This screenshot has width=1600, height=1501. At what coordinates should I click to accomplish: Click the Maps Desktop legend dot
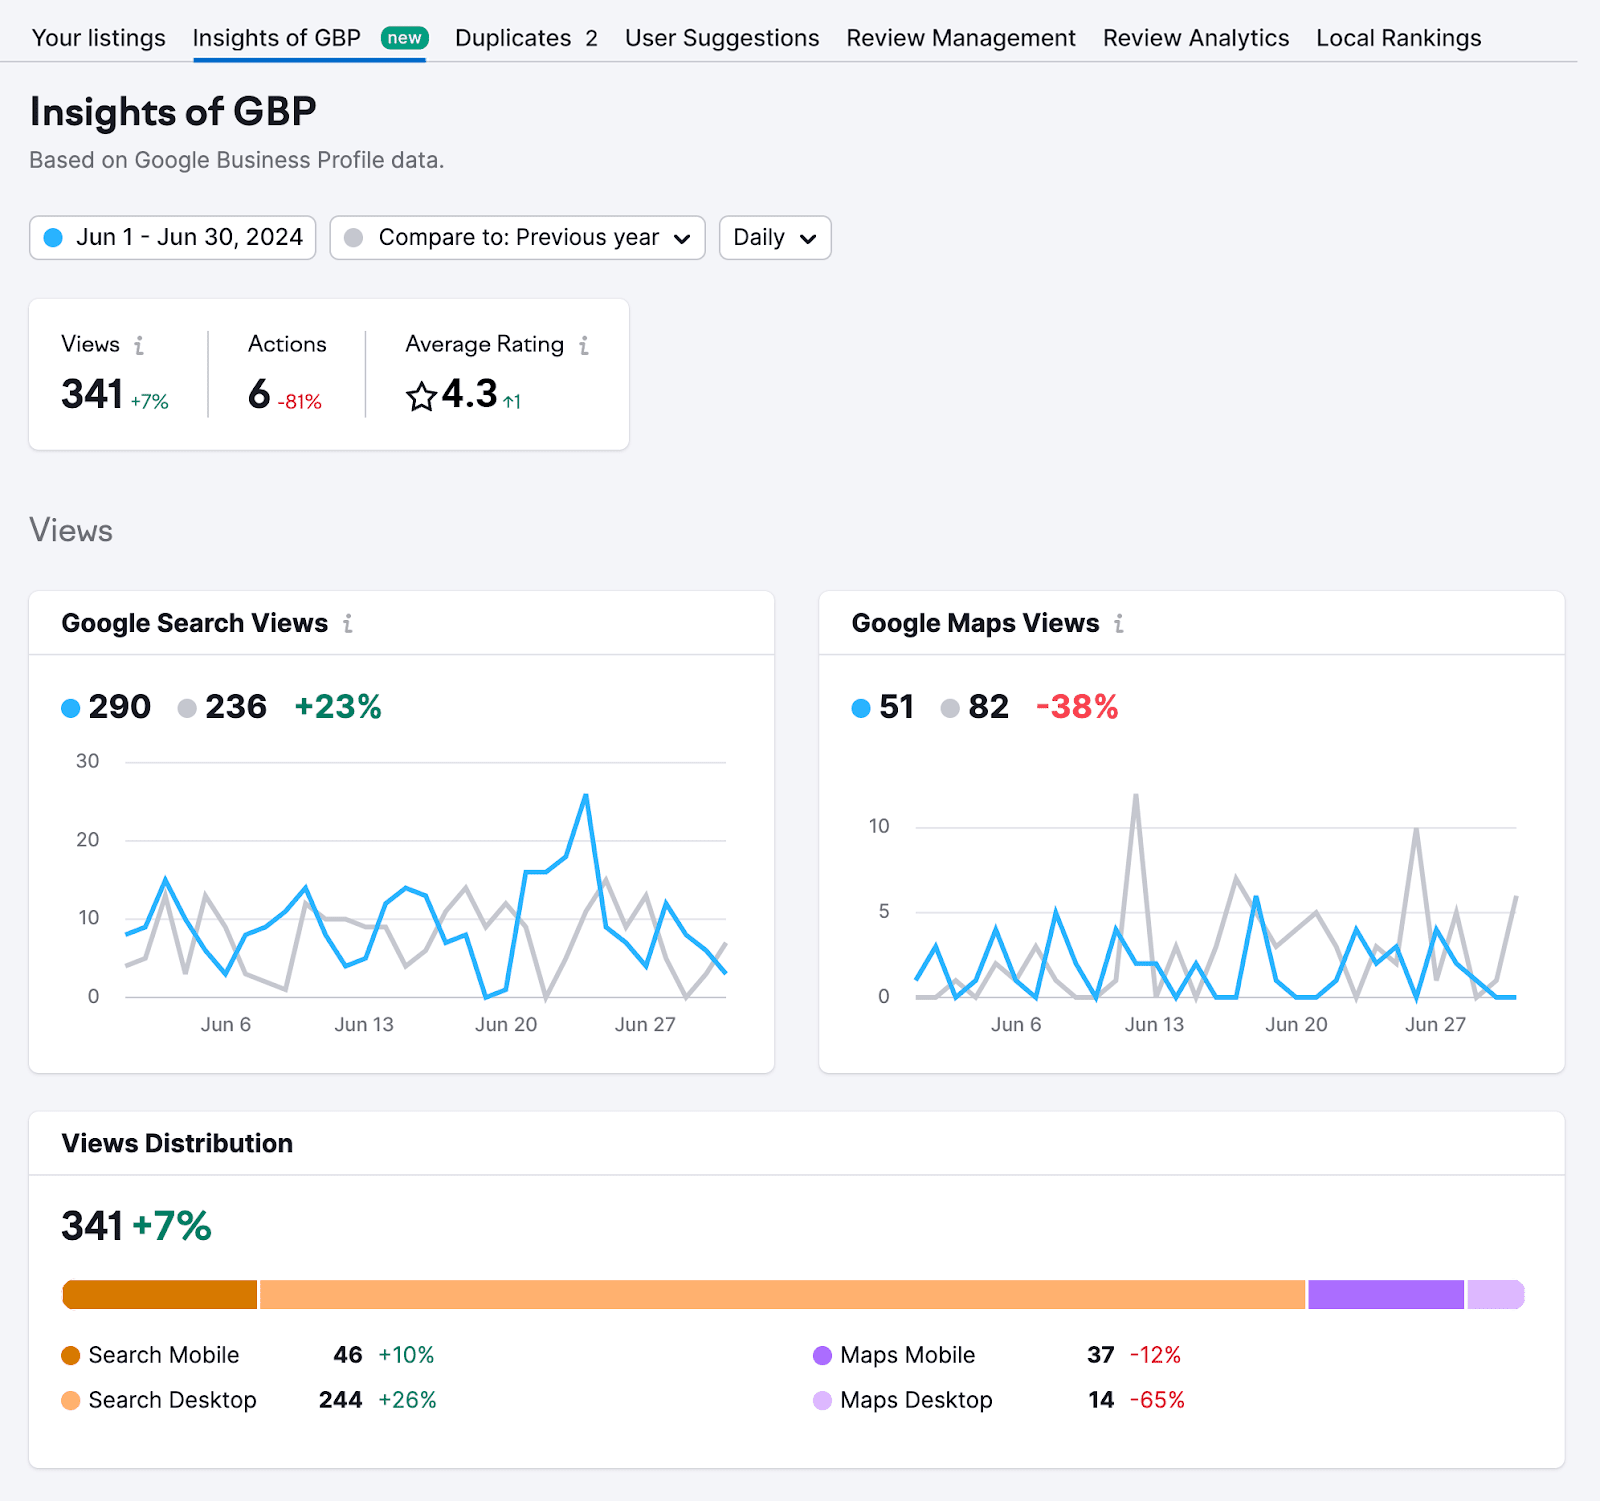tap(823, 1401)
